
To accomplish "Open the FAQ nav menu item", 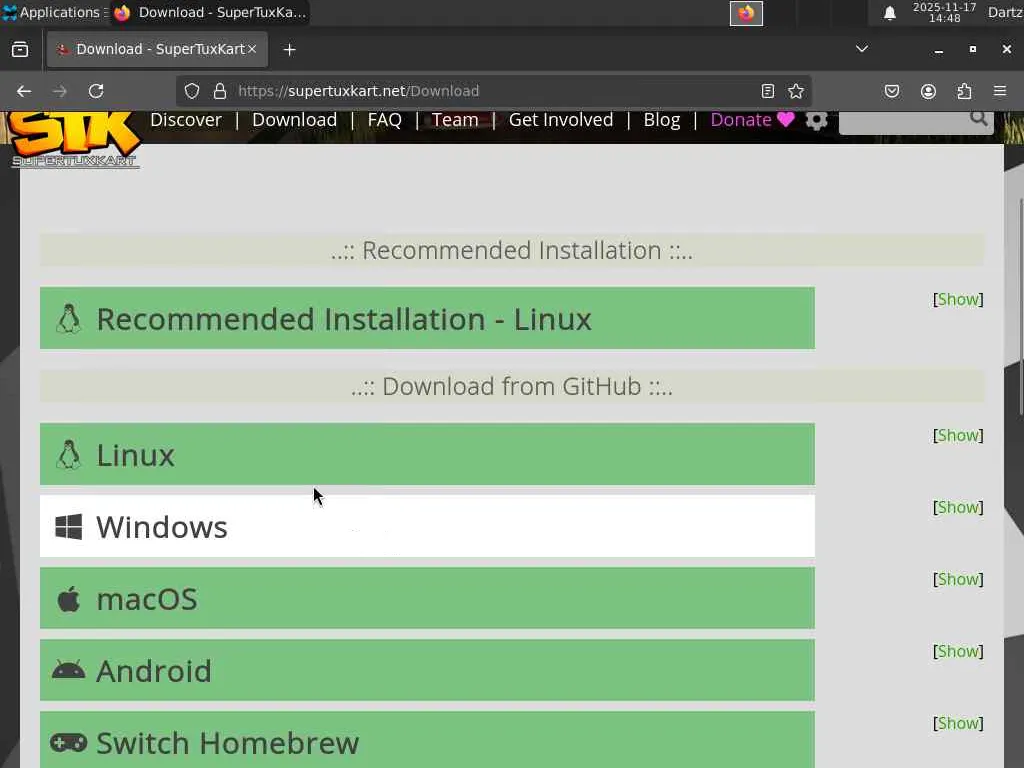I will [x=385, y=120].
